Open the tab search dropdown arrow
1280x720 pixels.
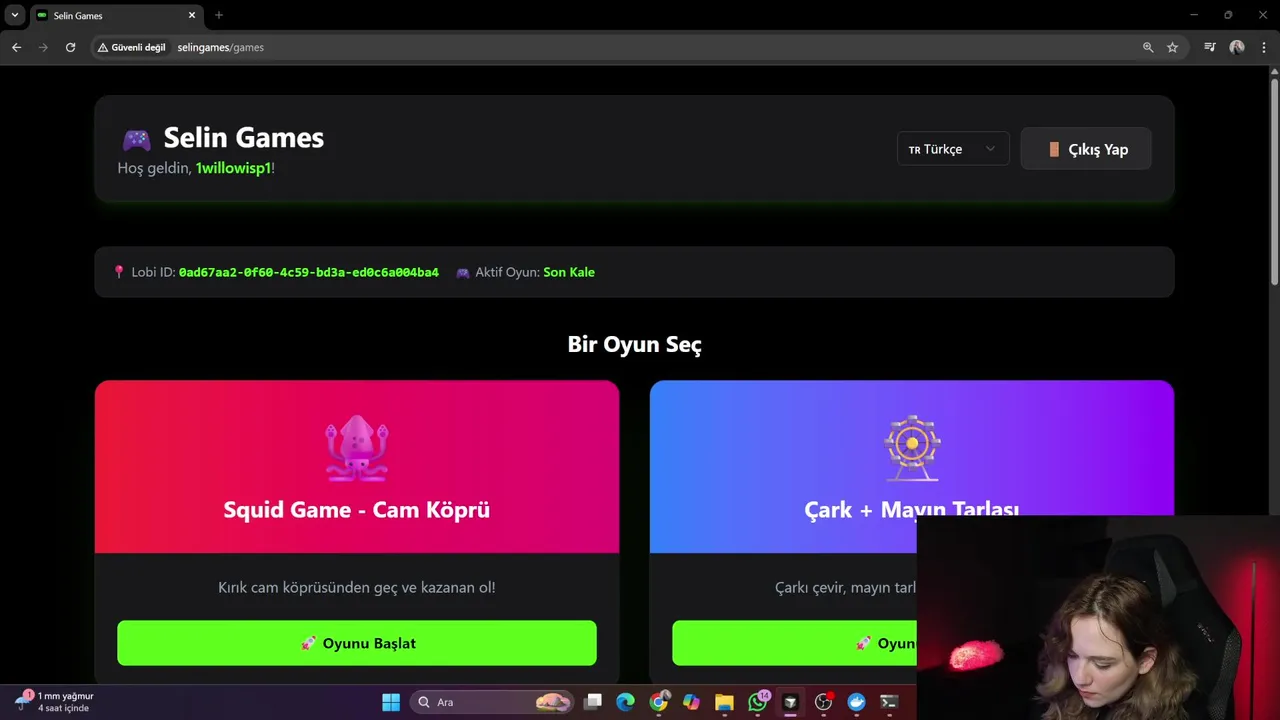pyautogui.click(x=15, y=15)
